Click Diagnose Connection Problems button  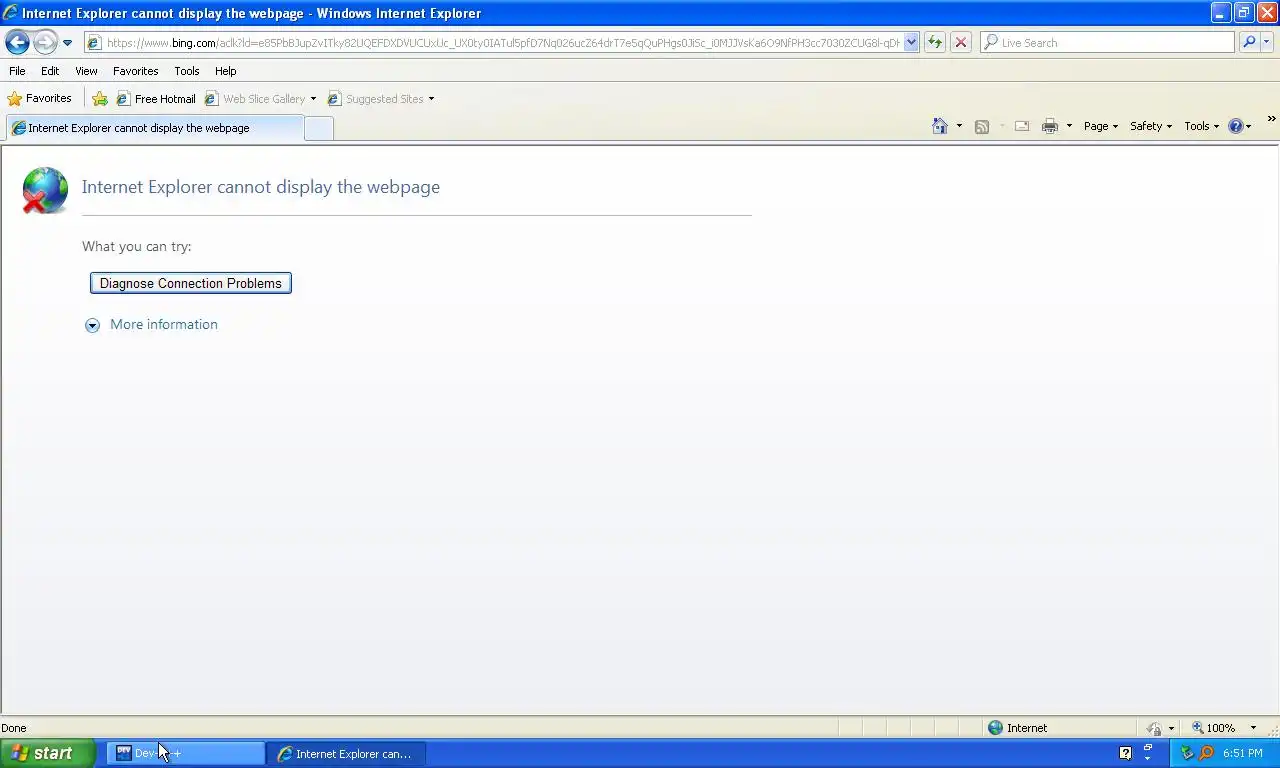click(x=191, y=283)
